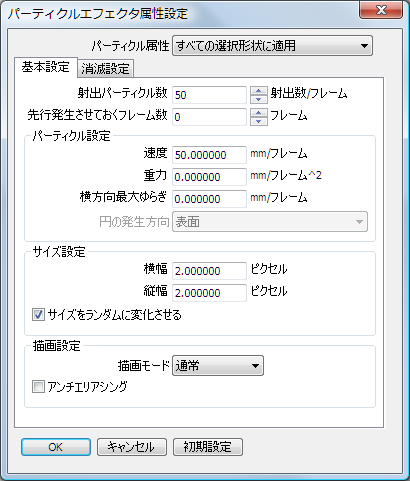Screen dimensions: 410x481
Task: Decrease 射出パーティクル数 with the down arrow
Action: 259,99
